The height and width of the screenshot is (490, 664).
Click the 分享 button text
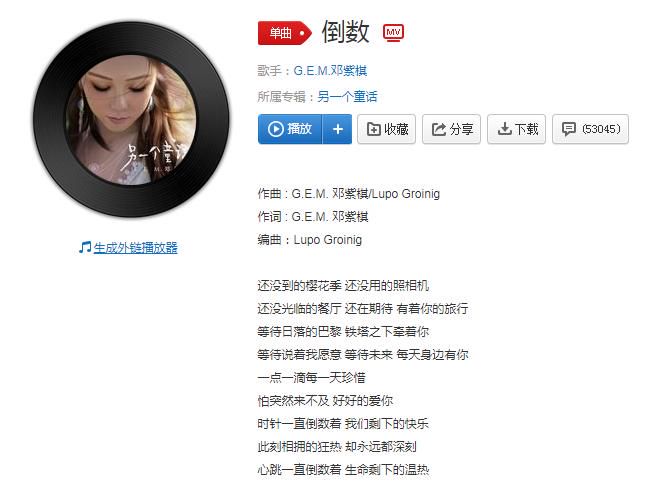[461, 129]
